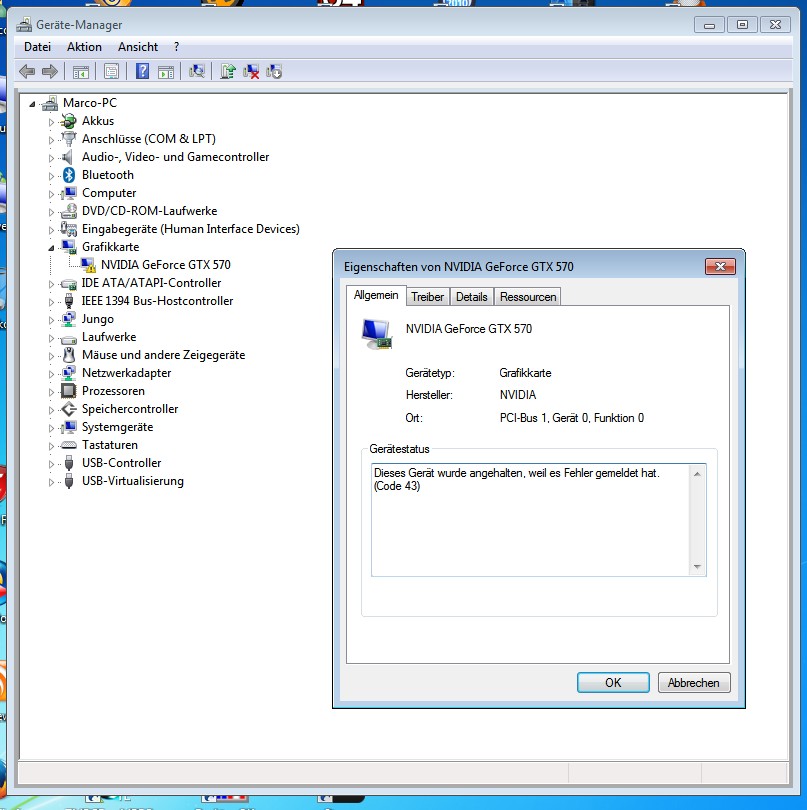Viewport: 807px width, 810px height.
Task: Maximize the Geräte-Manager window
Action: pos(742,24)
